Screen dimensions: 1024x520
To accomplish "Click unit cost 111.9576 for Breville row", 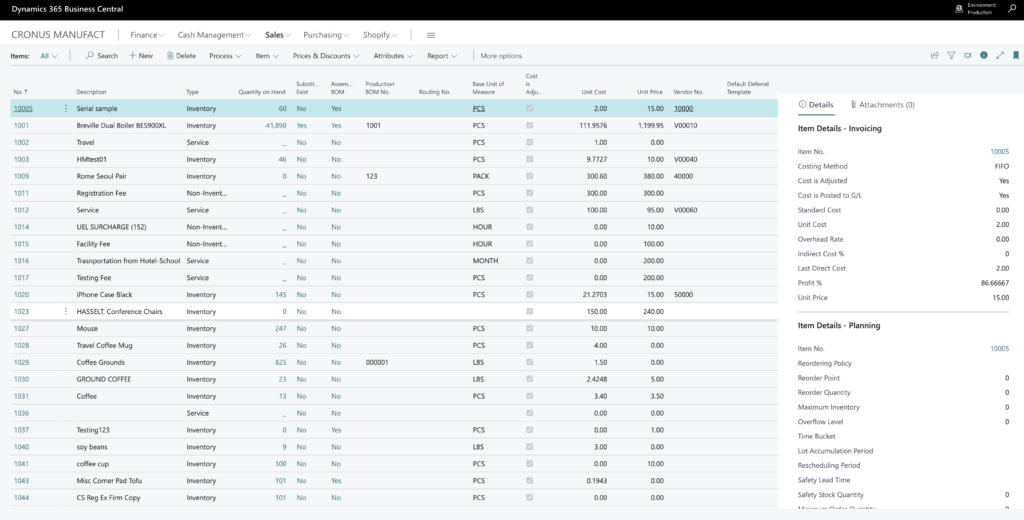I will 593,125.
